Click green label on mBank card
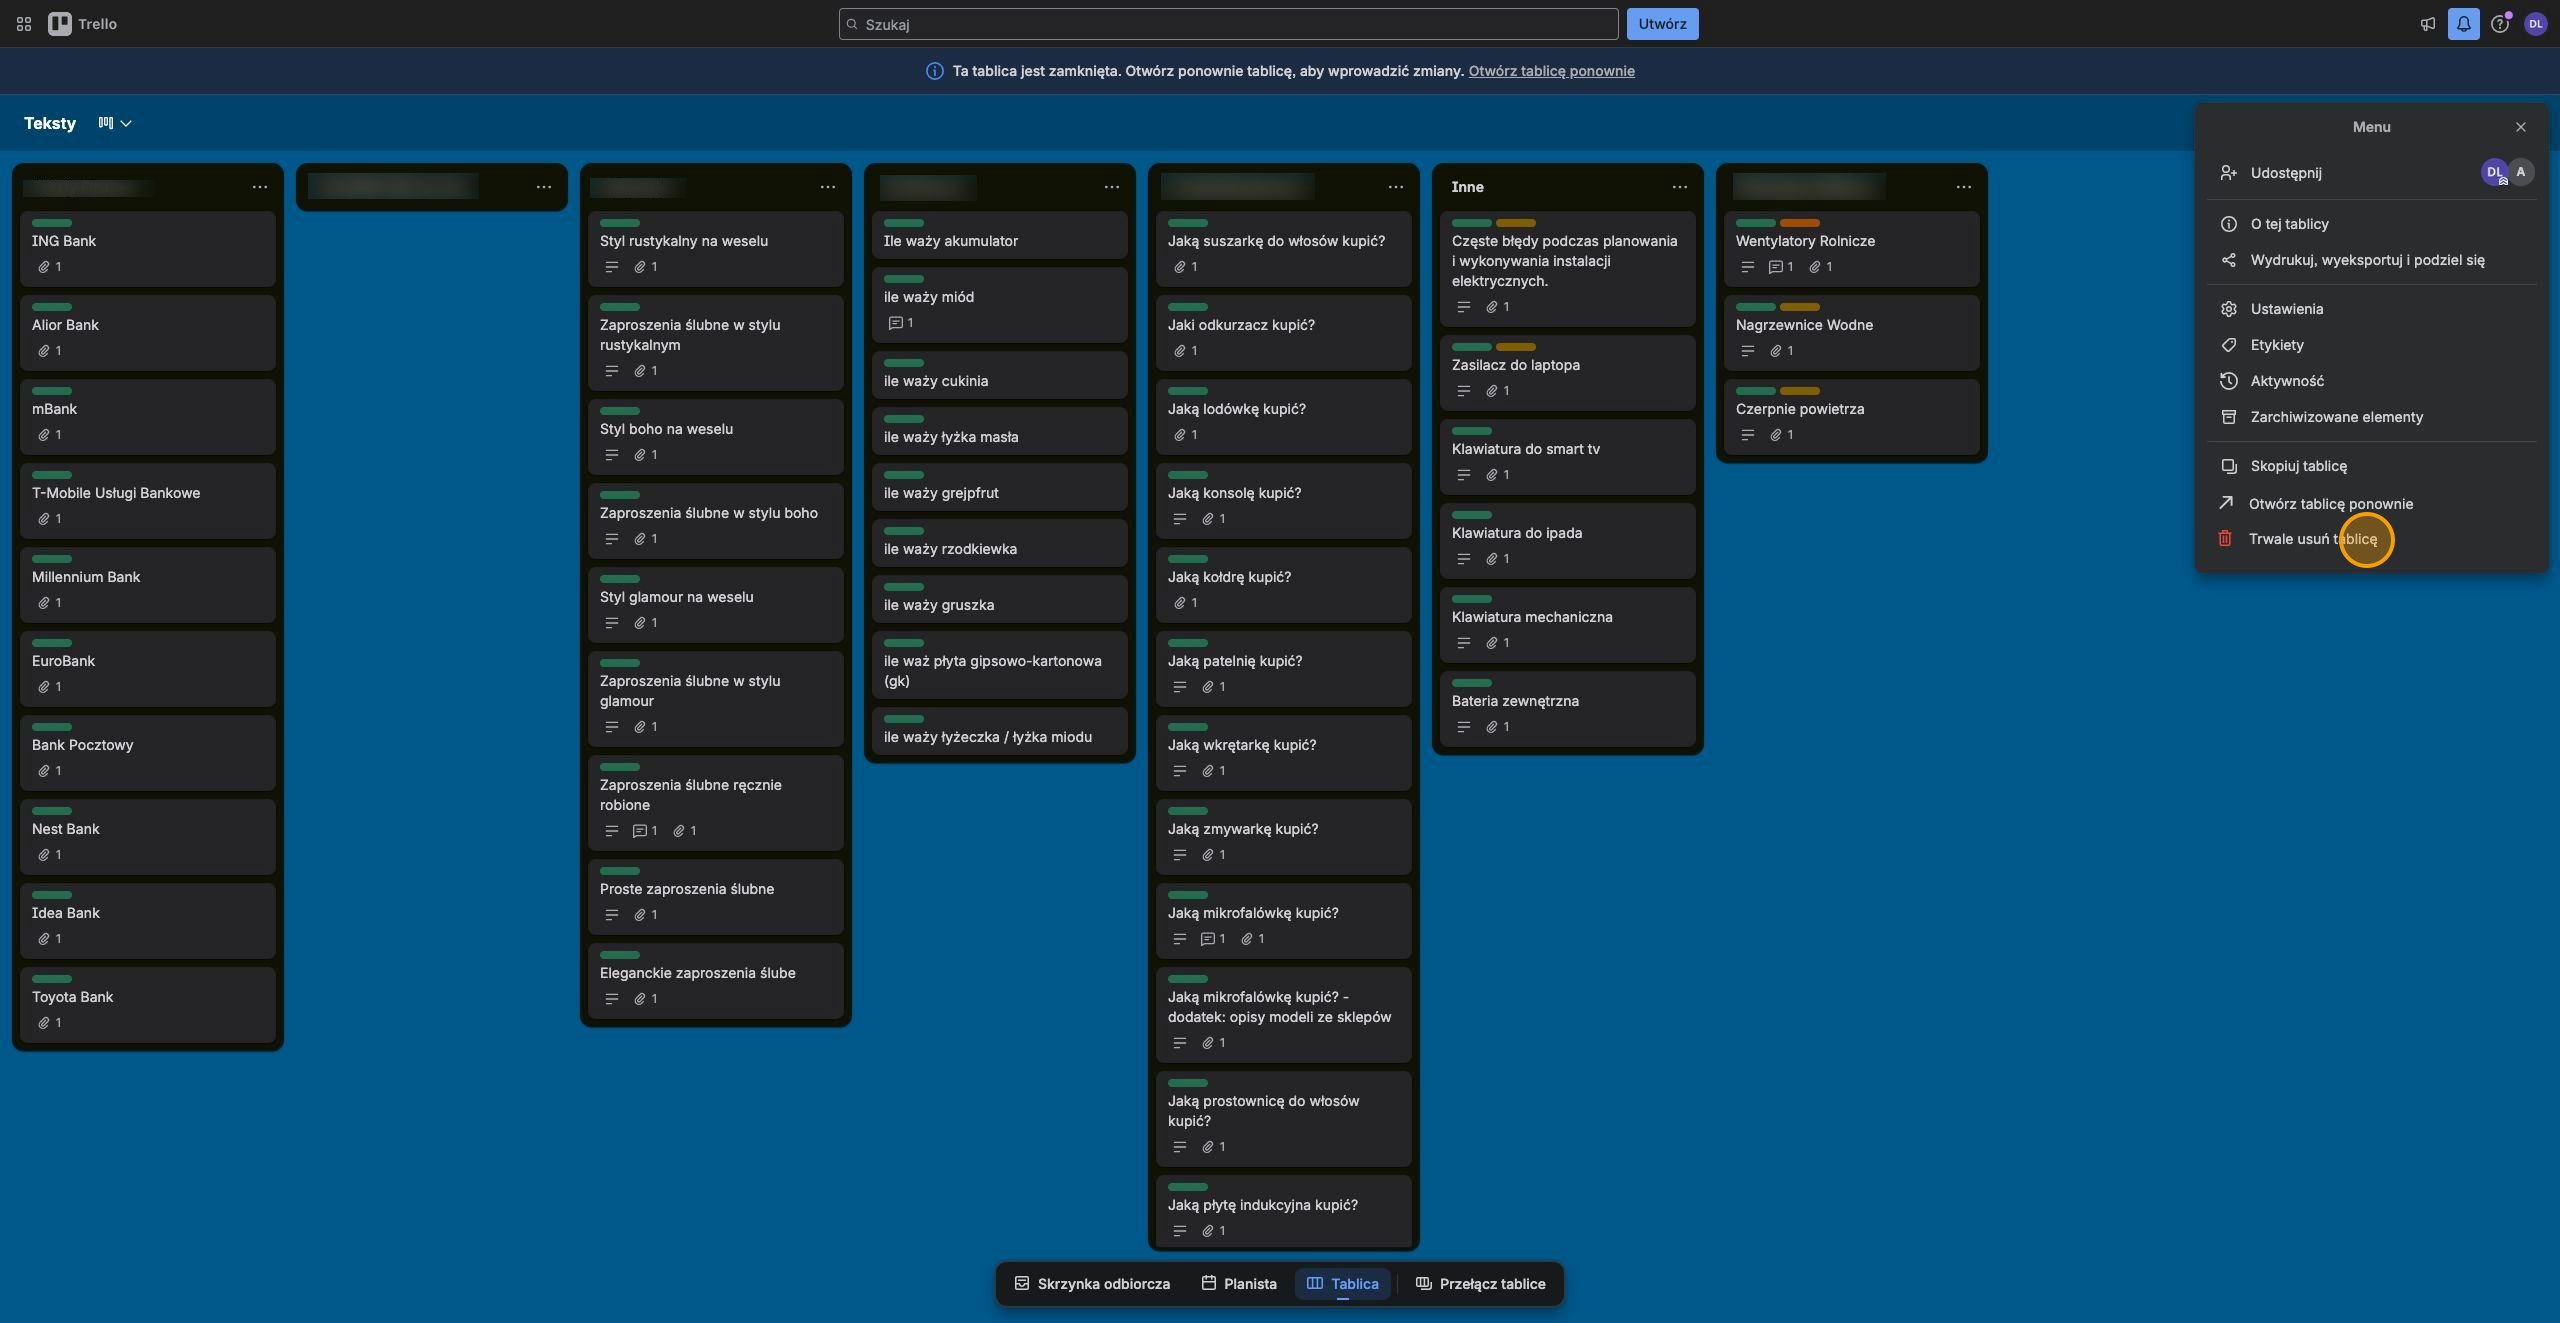The height and width of the screenshot is (1323, 2560). point(52,391)
